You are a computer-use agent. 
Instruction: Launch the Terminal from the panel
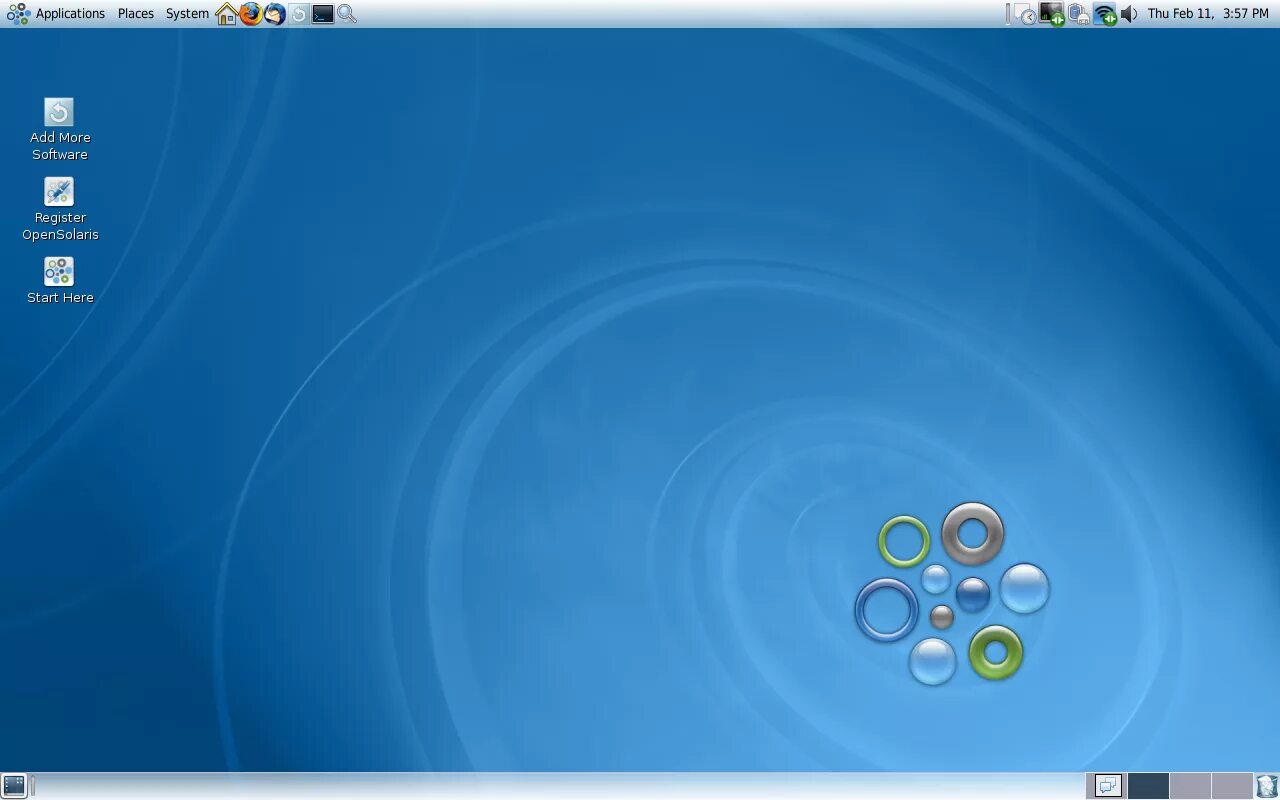323,14
